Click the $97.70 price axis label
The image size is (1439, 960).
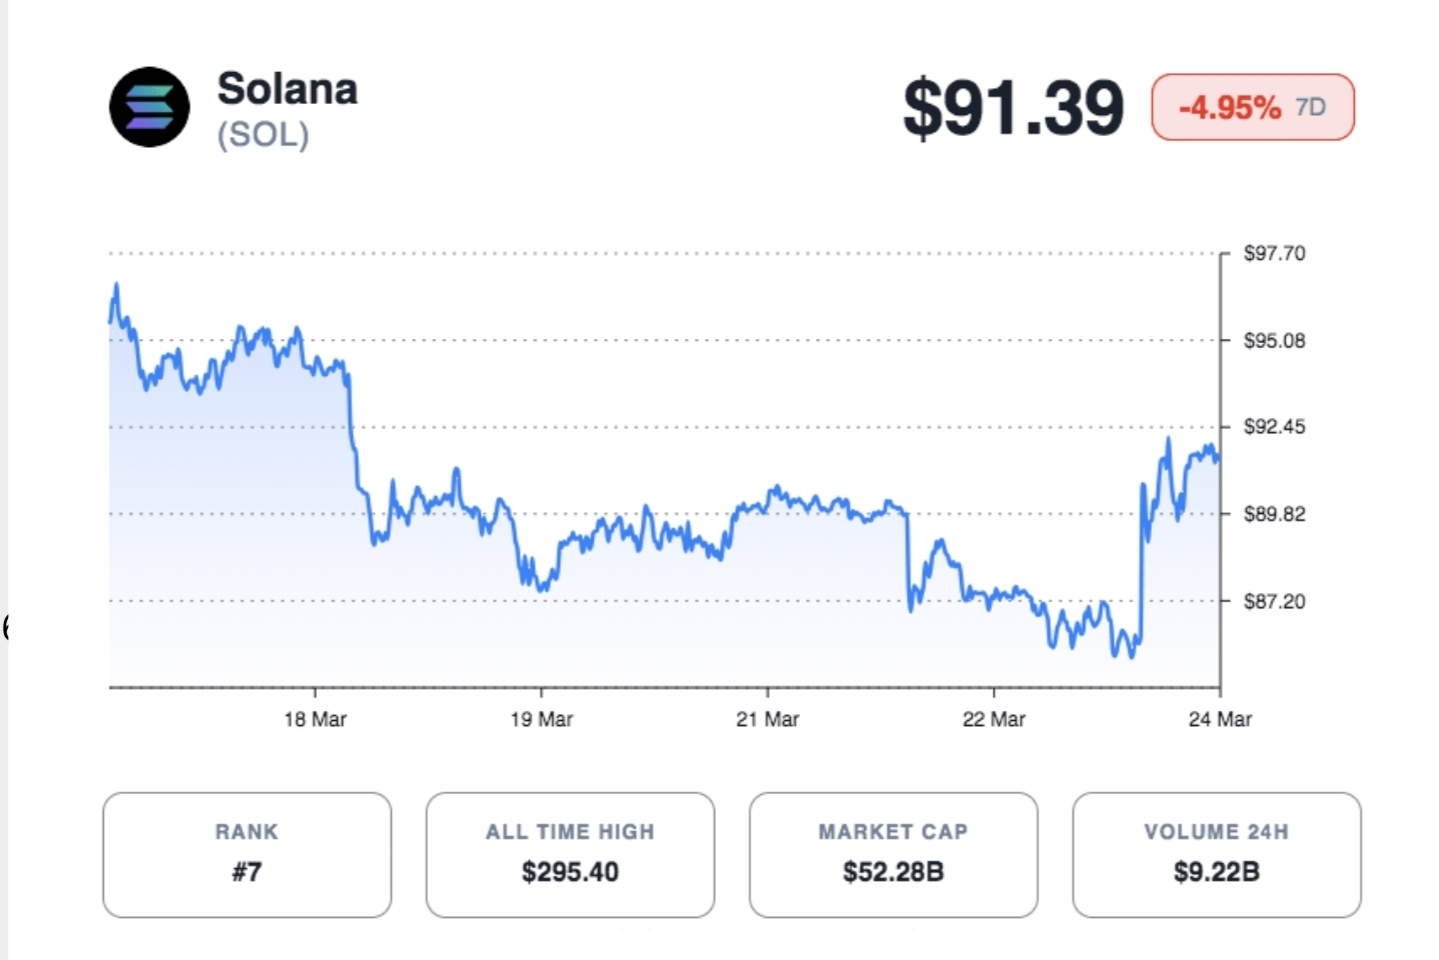point(1274,254)
